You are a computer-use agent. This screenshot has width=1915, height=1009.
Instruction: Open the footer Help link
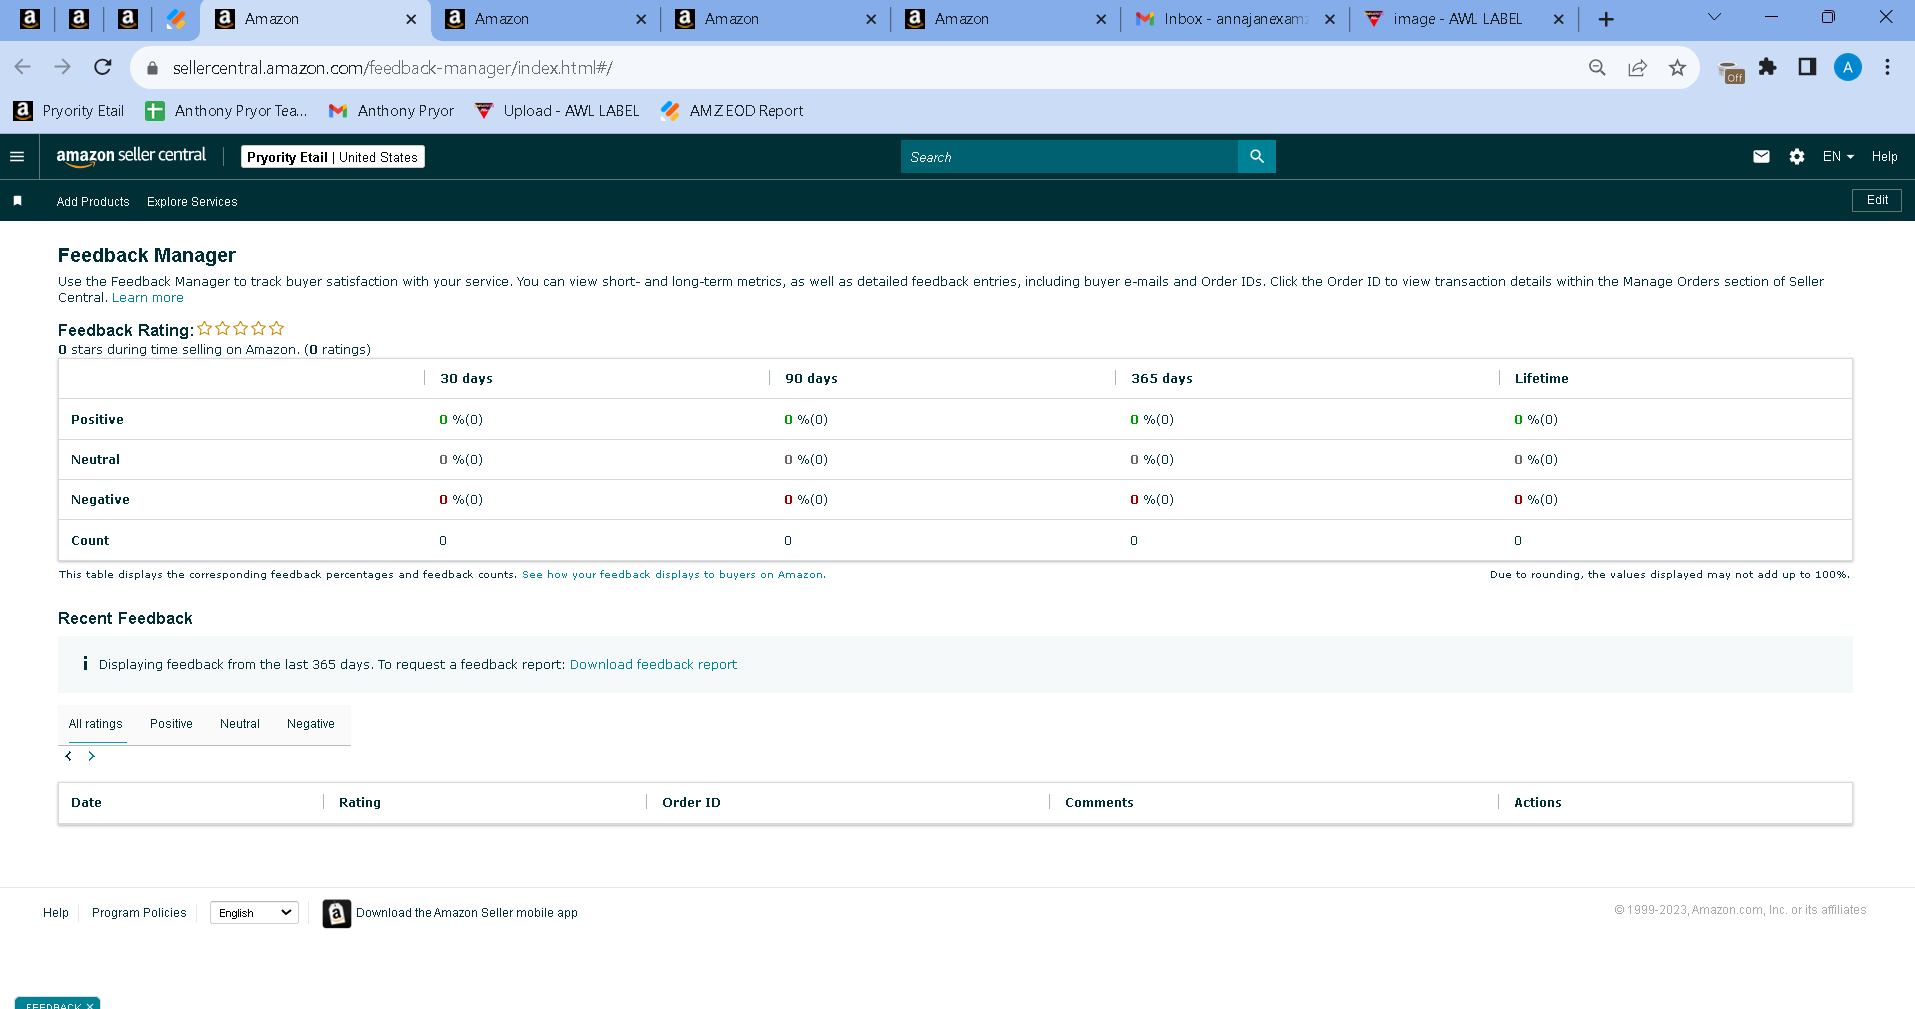56,913
